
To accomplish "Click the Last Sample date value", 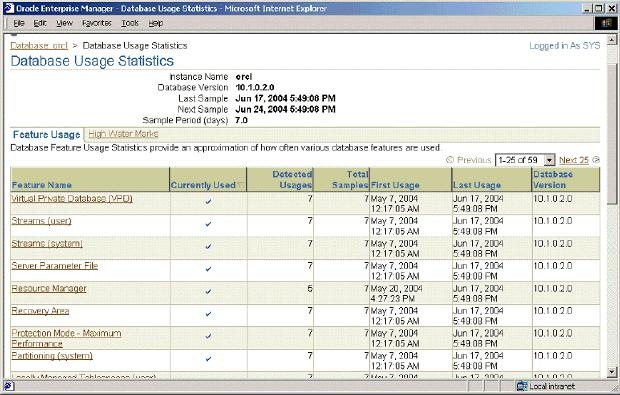I will click(x=285, y=98).
